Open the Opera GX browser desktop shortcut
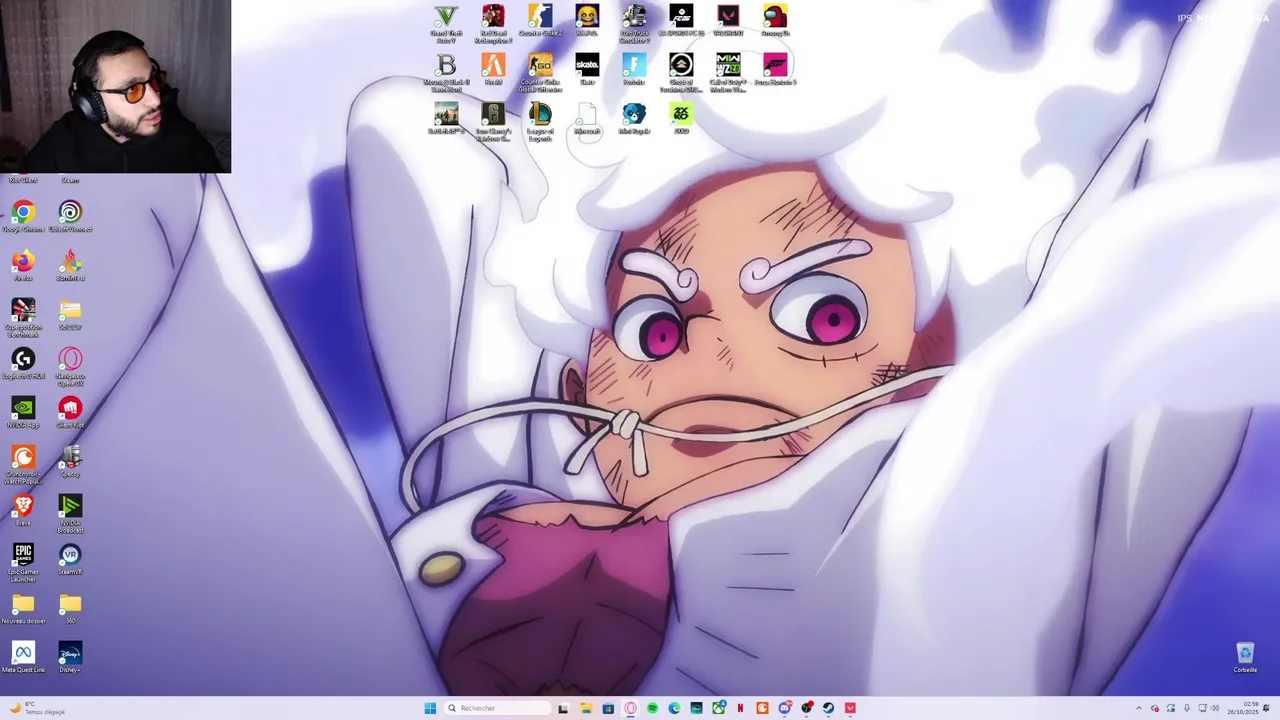This screenshot has height=720, width=1280. 70,366
